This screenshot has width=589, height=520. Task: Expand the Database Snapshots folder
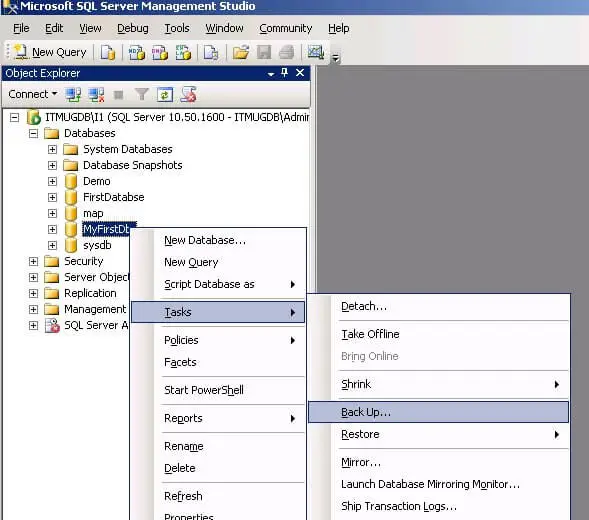click(x=52, y=165)
